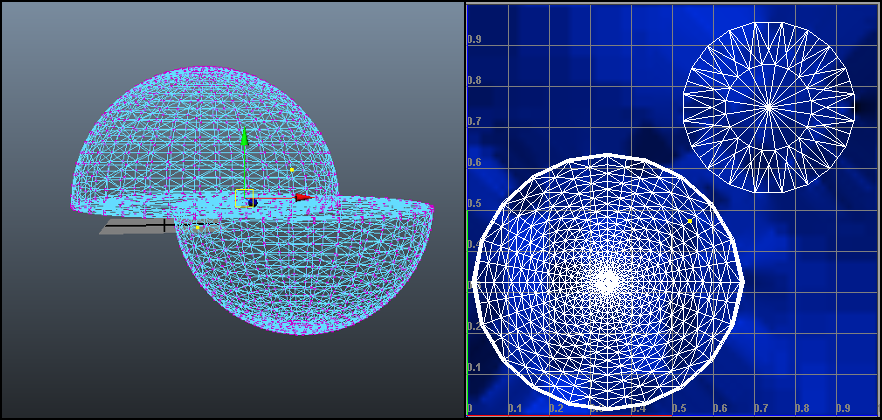Image resolution: width=882 pixels, height=420 pixels.
Task: Click the 0.7 label on the vertical UV axis
Action: tap(477, 121)
